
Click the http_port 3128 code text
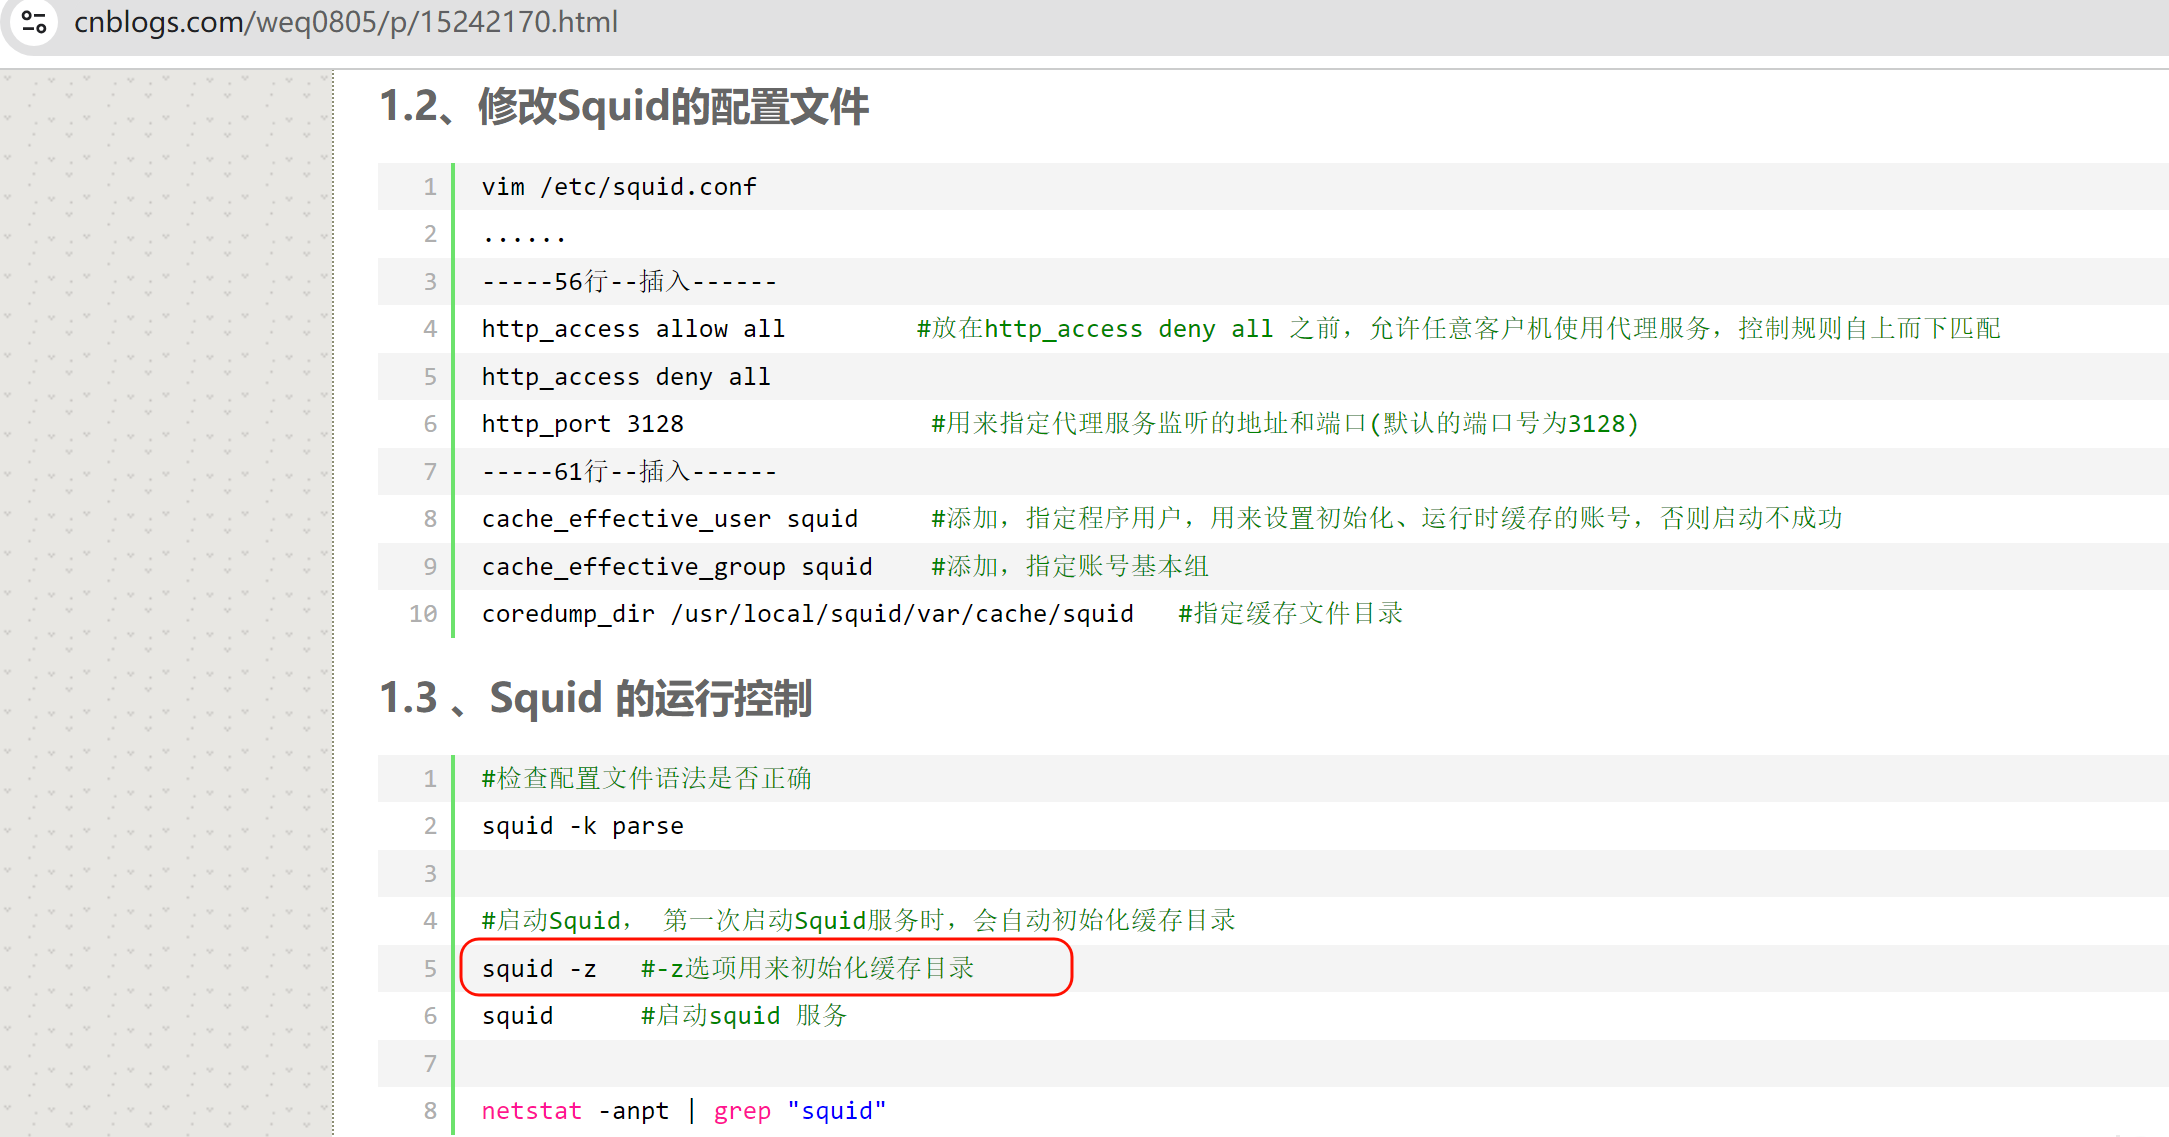click(583, 424)
